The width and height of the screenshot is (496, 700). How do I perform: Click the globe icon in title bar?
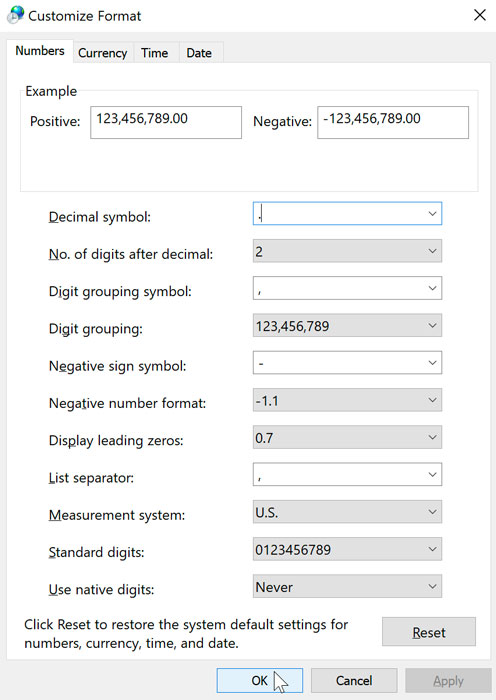click(16, 15)
